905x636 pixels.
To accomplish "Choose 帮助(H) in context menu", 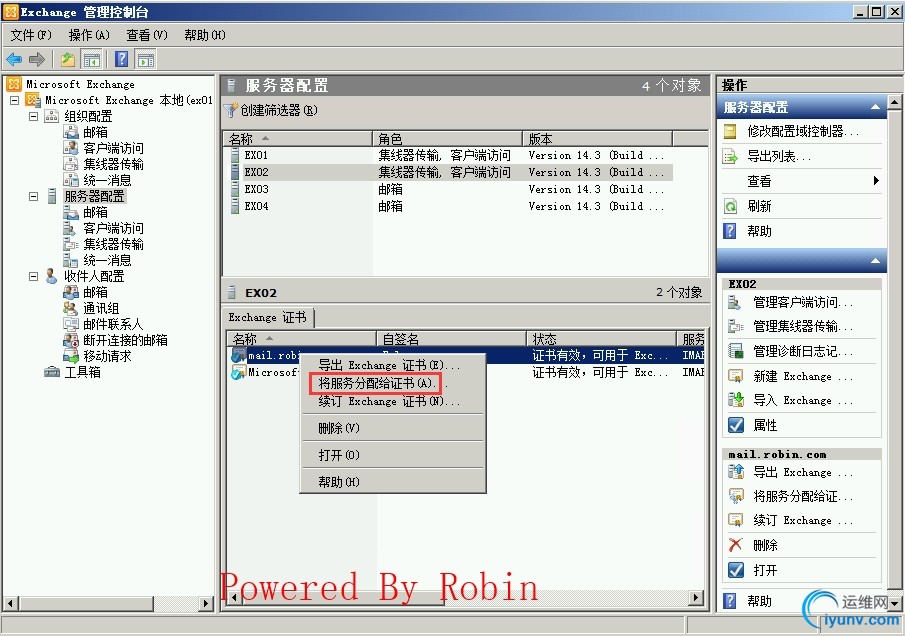I will point(392,482).
